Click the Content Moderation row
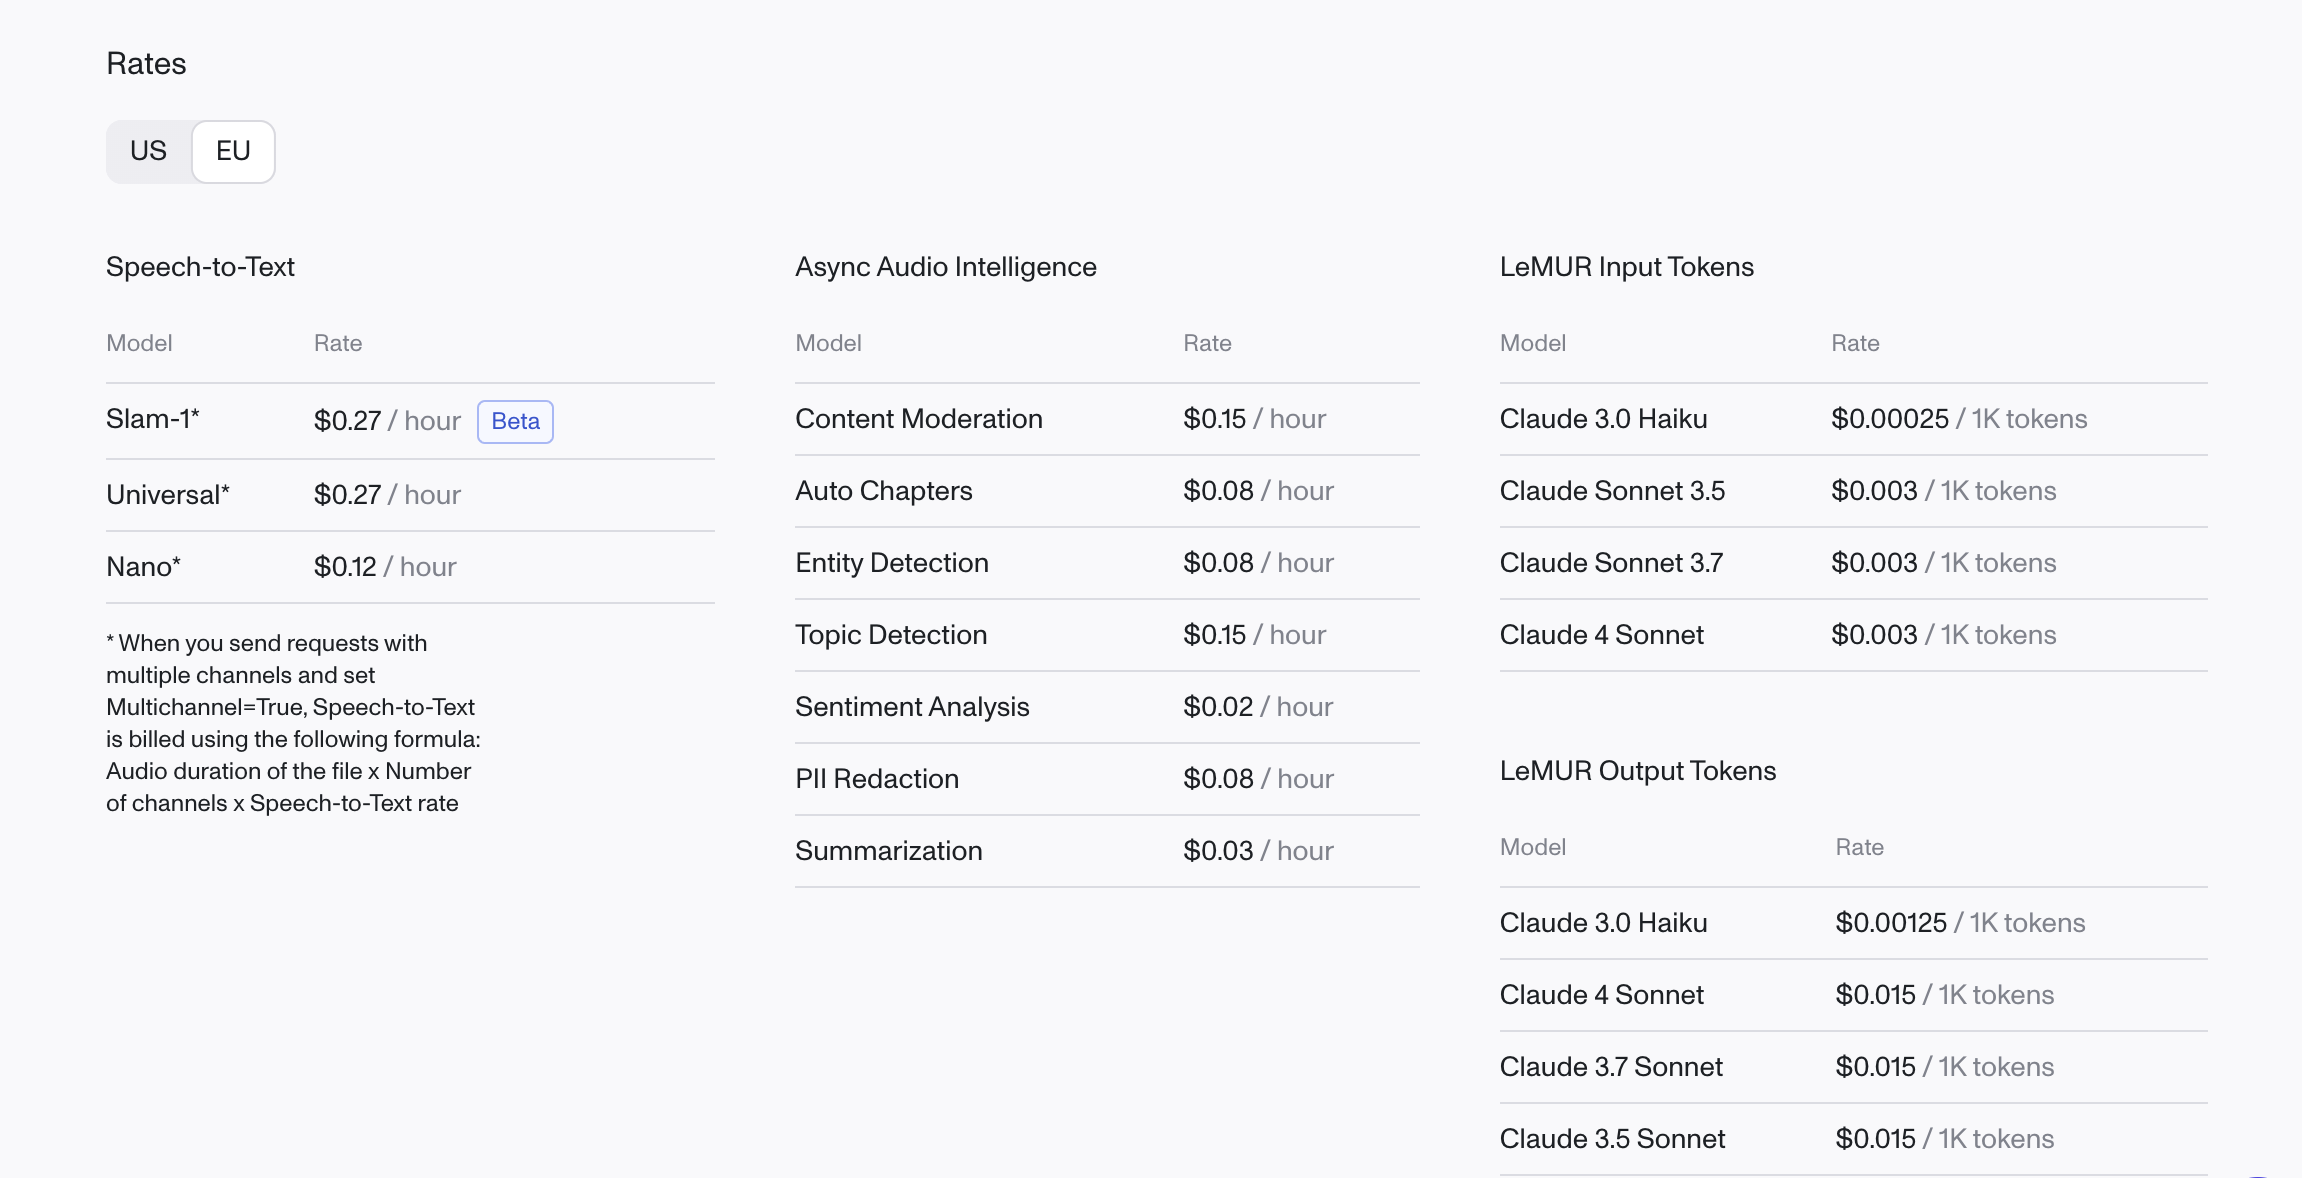2302x1178 pixels. (1107, 419)
